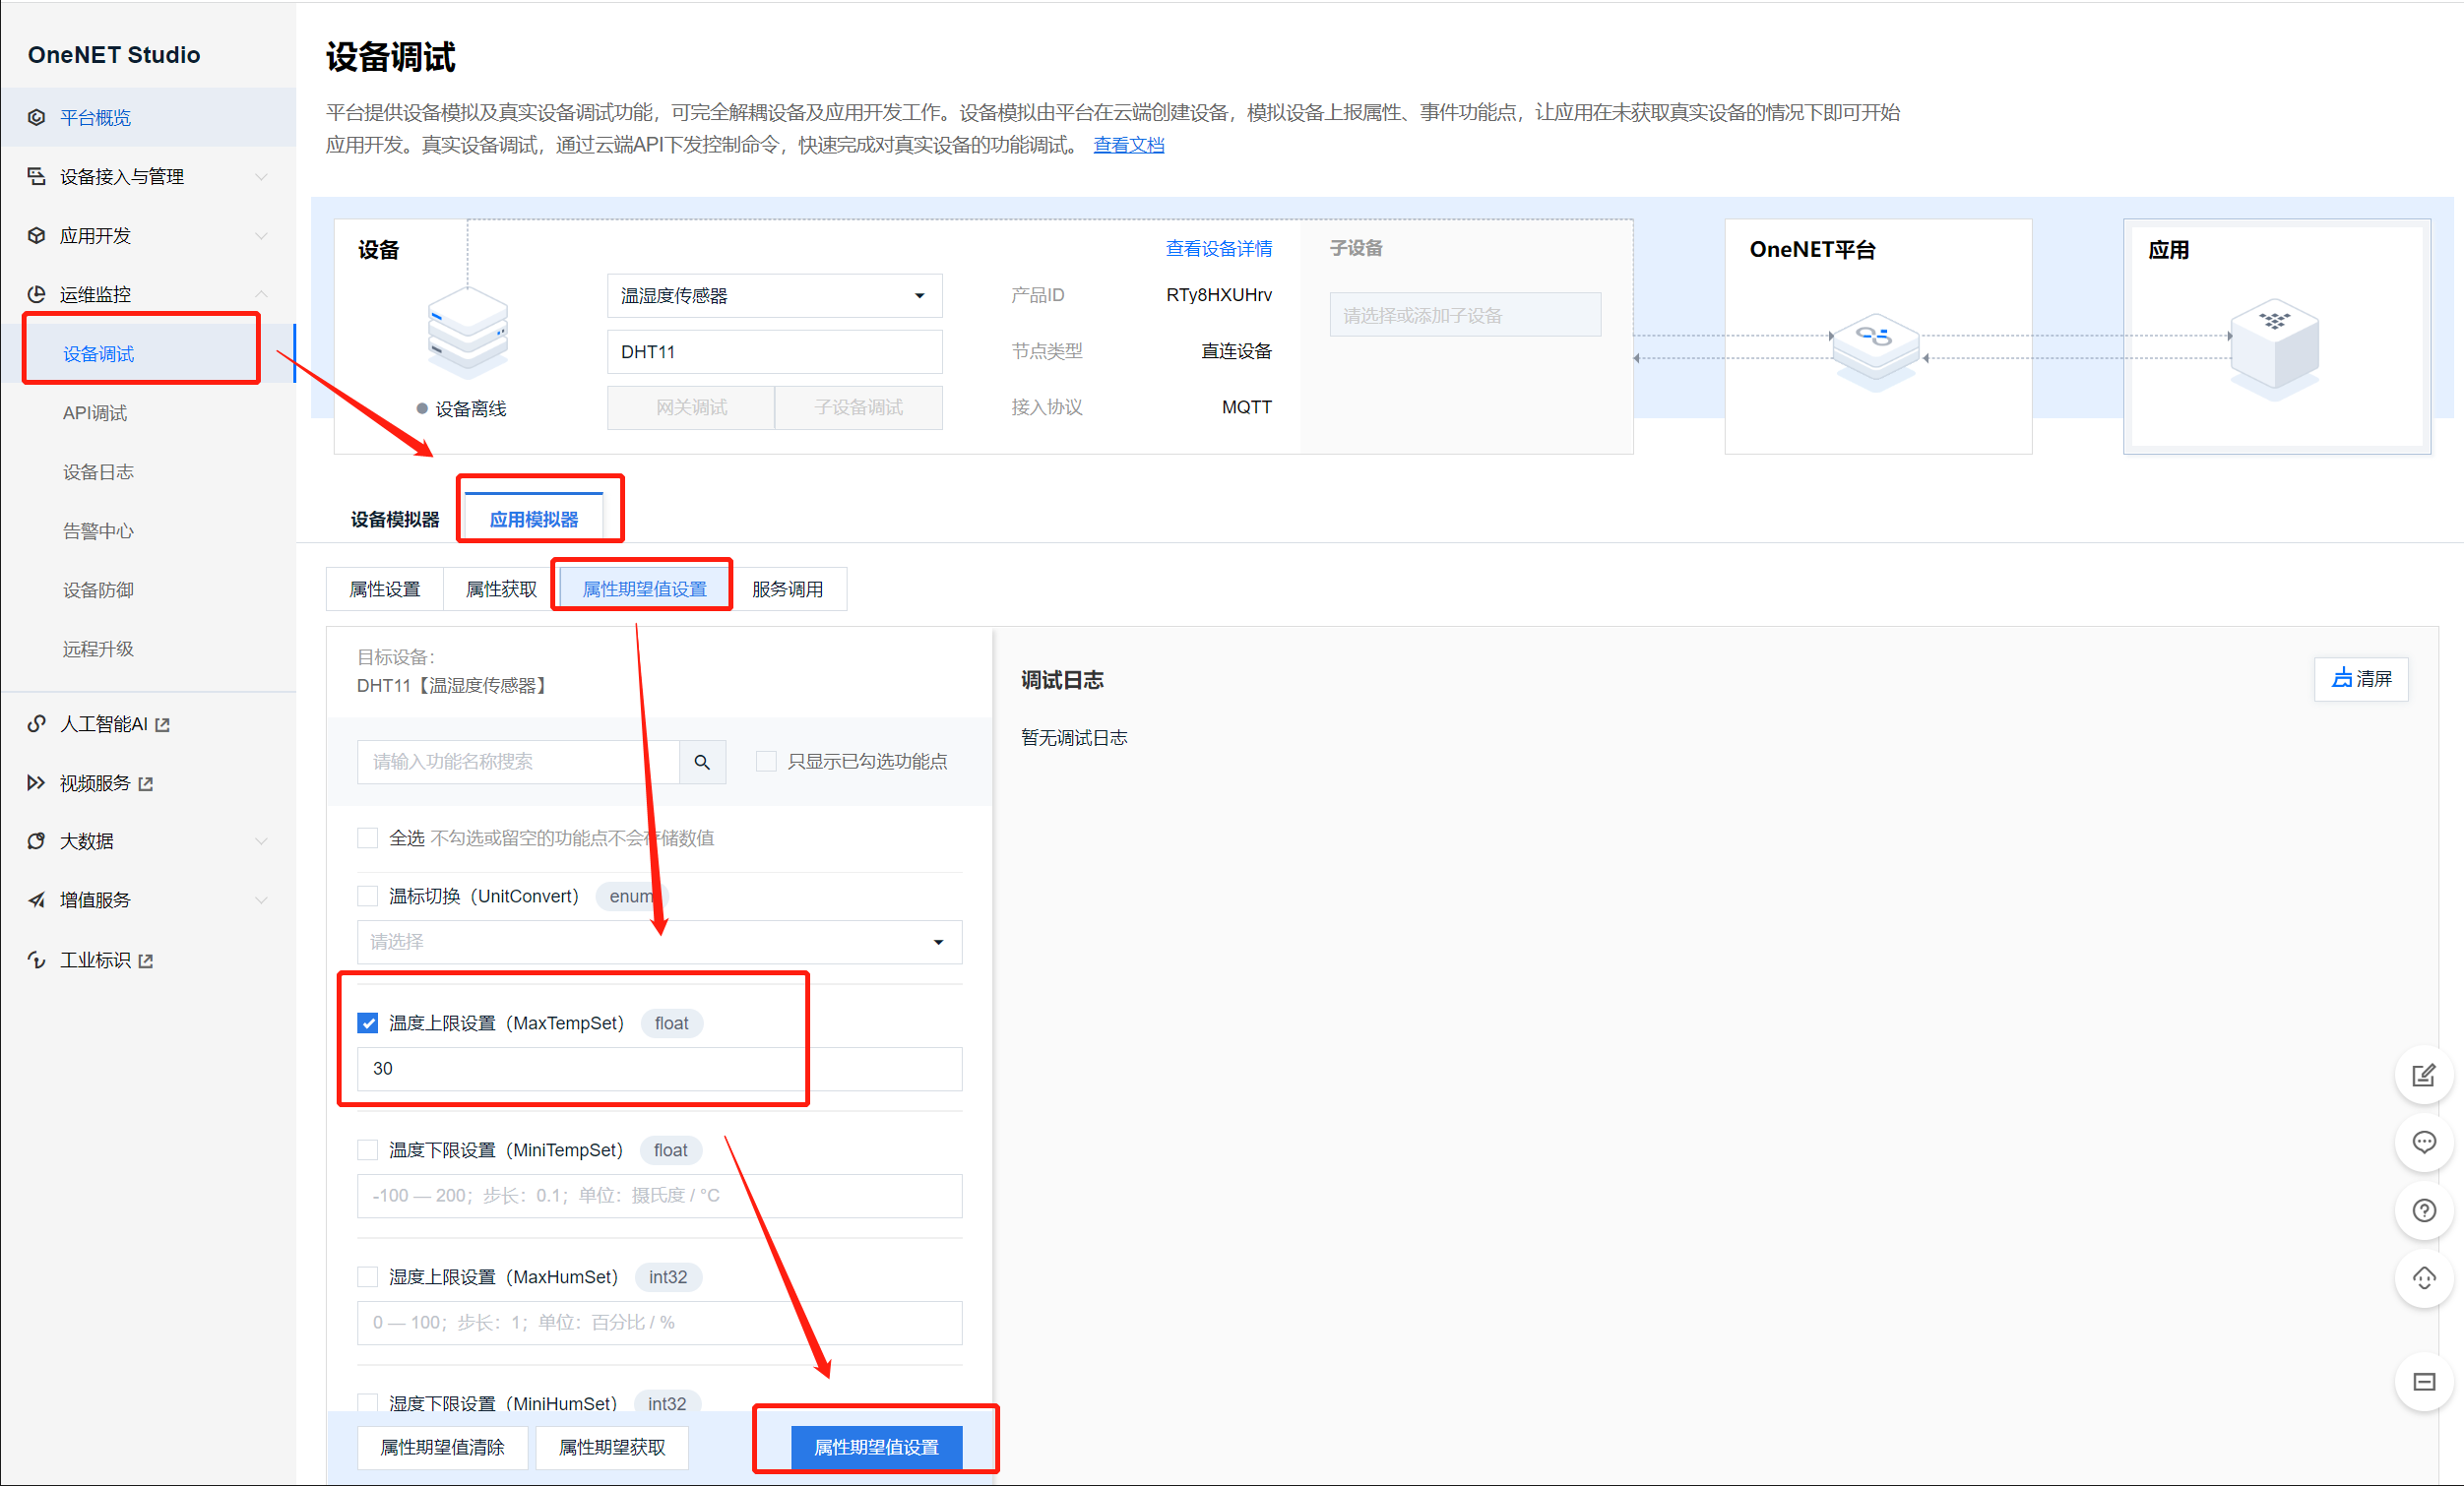The height and width of the screenshot is (1486, 2464).
Task: Switch to the 设备模拟器 tab
Action: (x=395, y=519)
